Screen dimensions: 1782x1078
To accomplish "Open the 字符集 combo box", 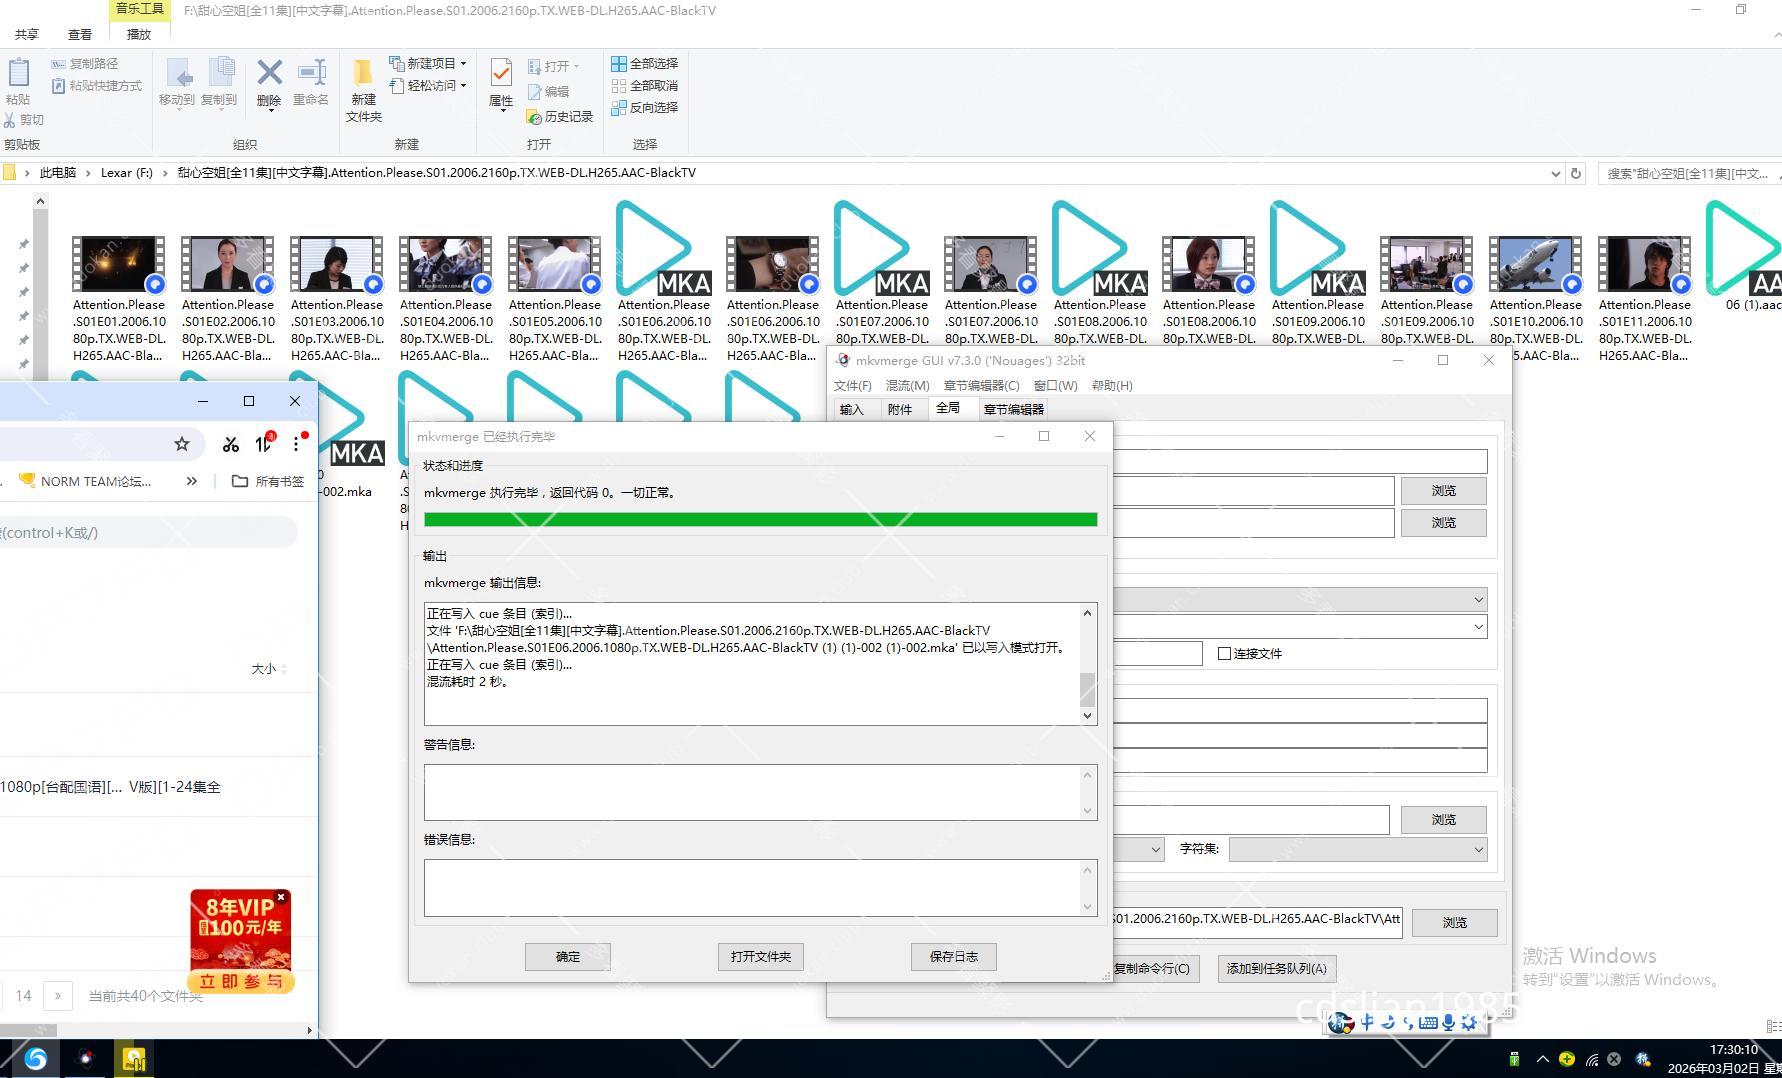I will (1357, 849).
